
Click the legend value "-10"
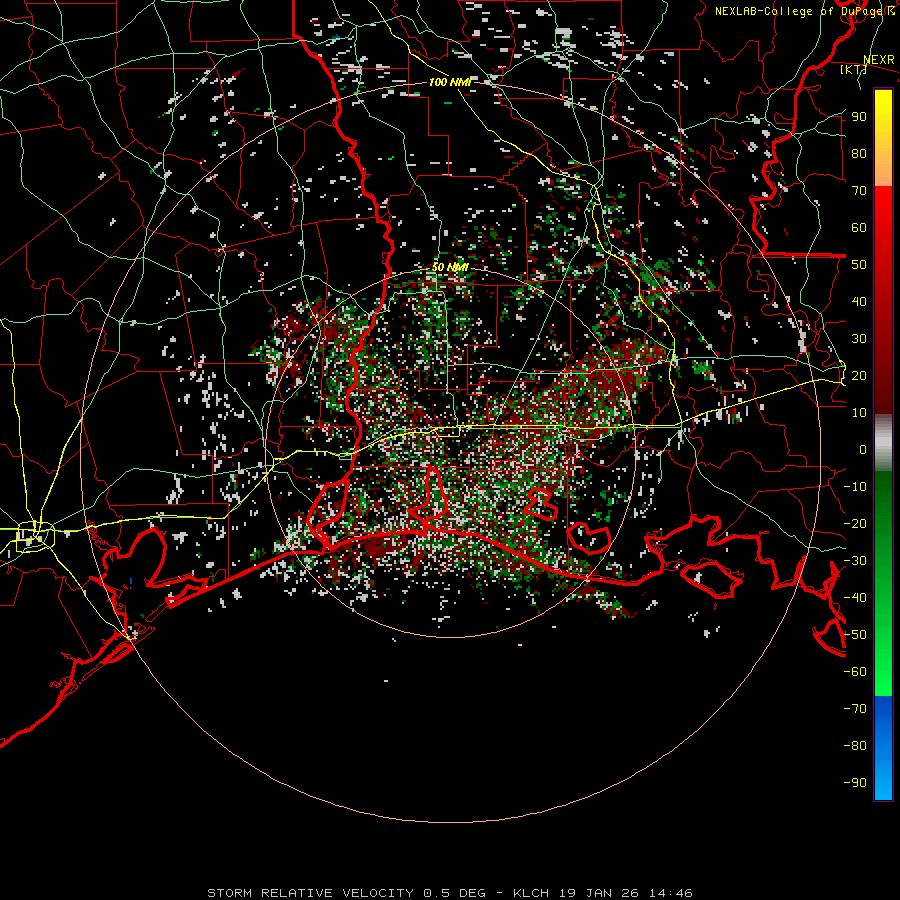point(855,487)
